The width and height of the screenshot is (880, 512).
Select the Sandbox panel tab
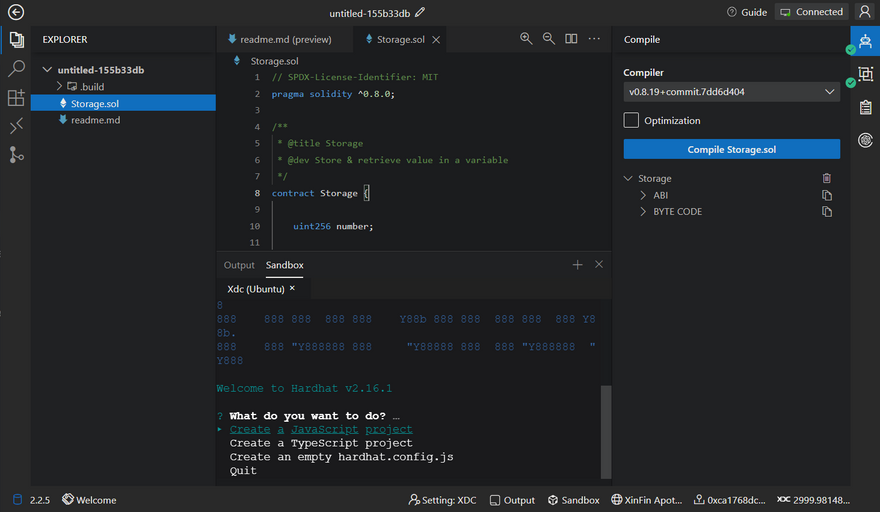tap(285, 265)
